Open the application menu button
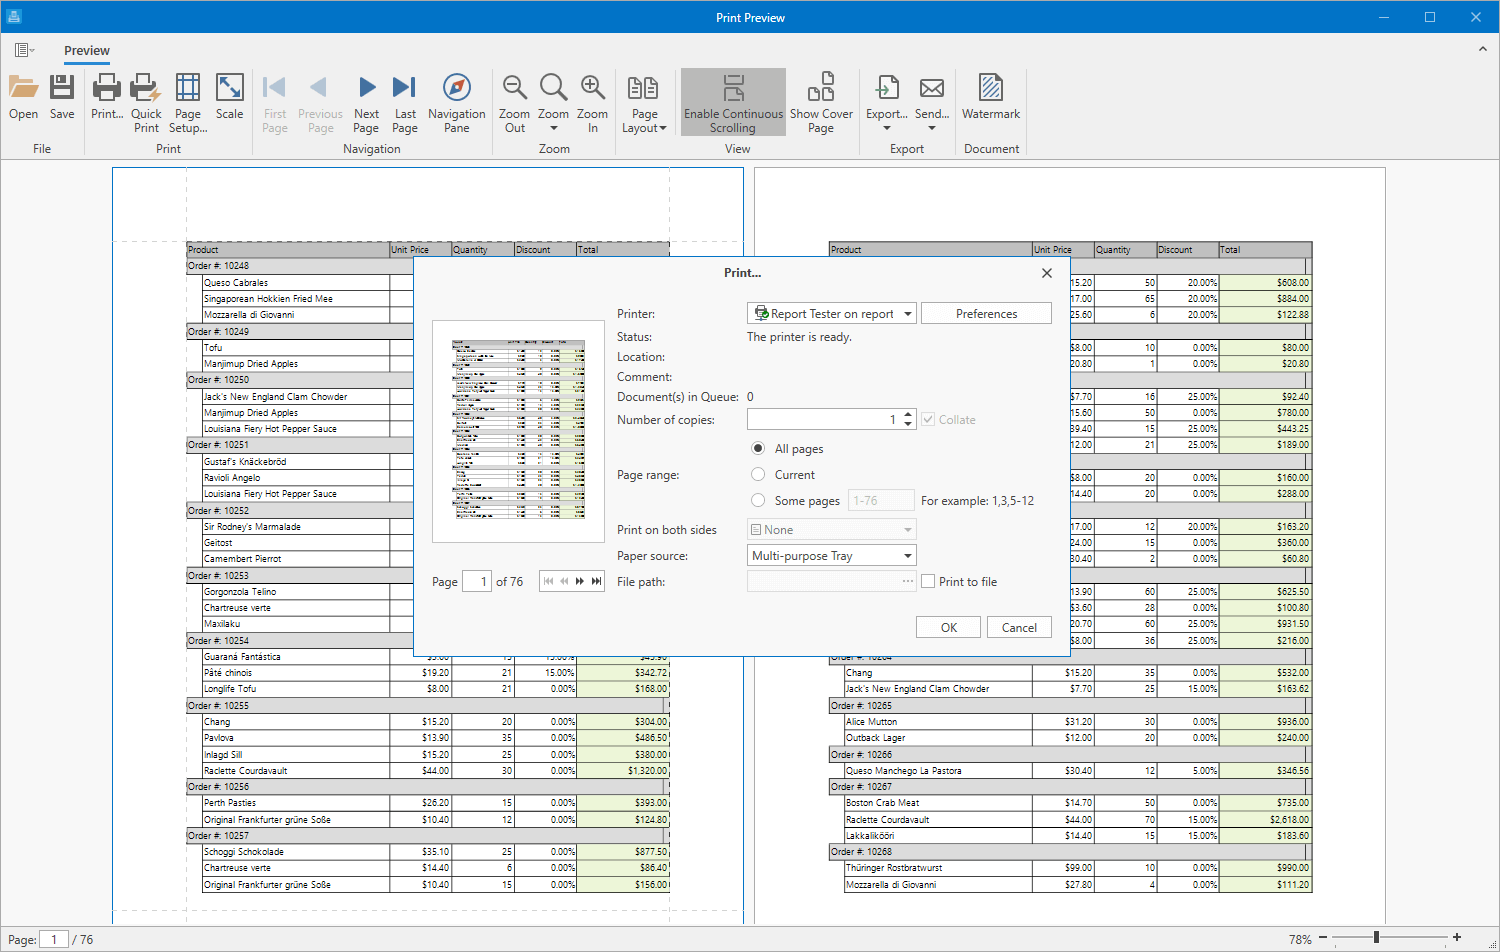The image size is (1500, 952). coord(24,50)
